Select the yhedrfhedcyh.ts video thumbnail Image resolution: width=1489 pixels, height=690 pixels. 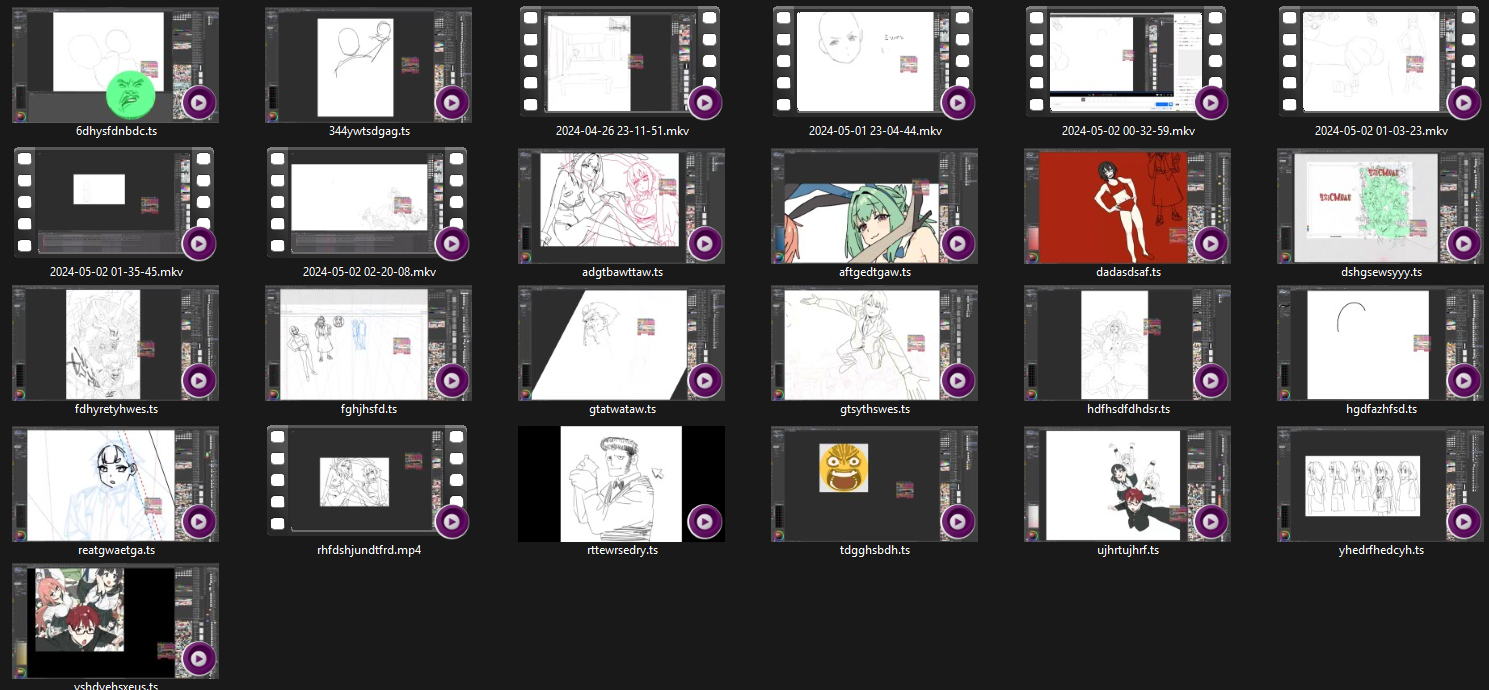coord(1380,485)
